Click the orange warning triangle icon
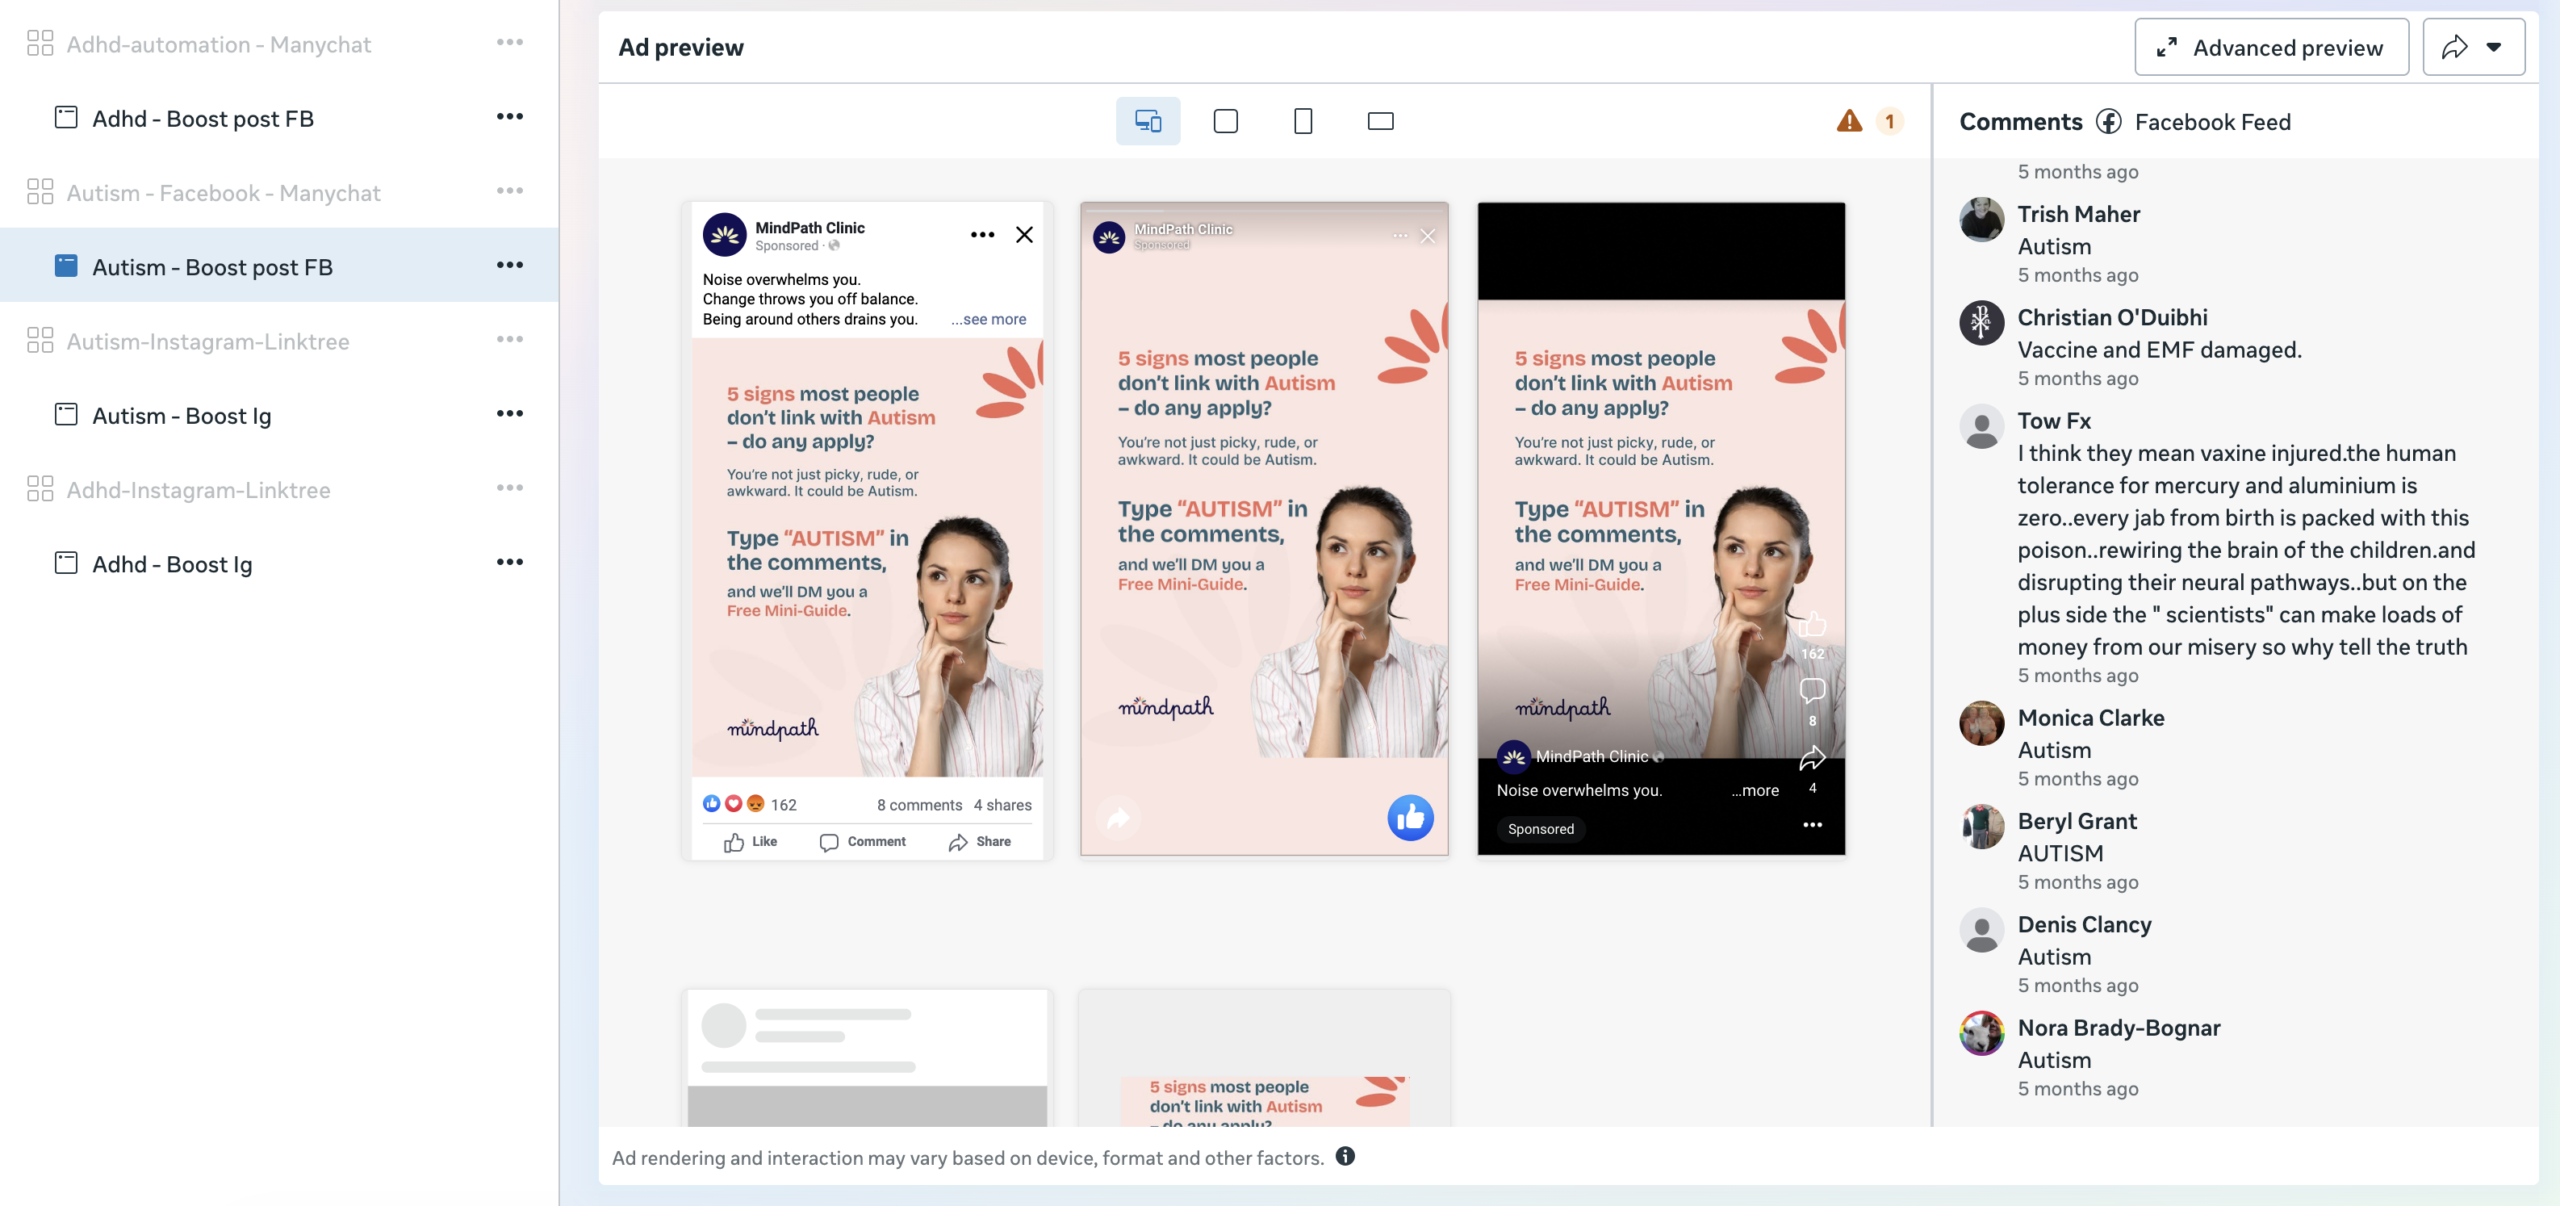This screenshot has height=1206, width=2560. (x=1849, y=121)
